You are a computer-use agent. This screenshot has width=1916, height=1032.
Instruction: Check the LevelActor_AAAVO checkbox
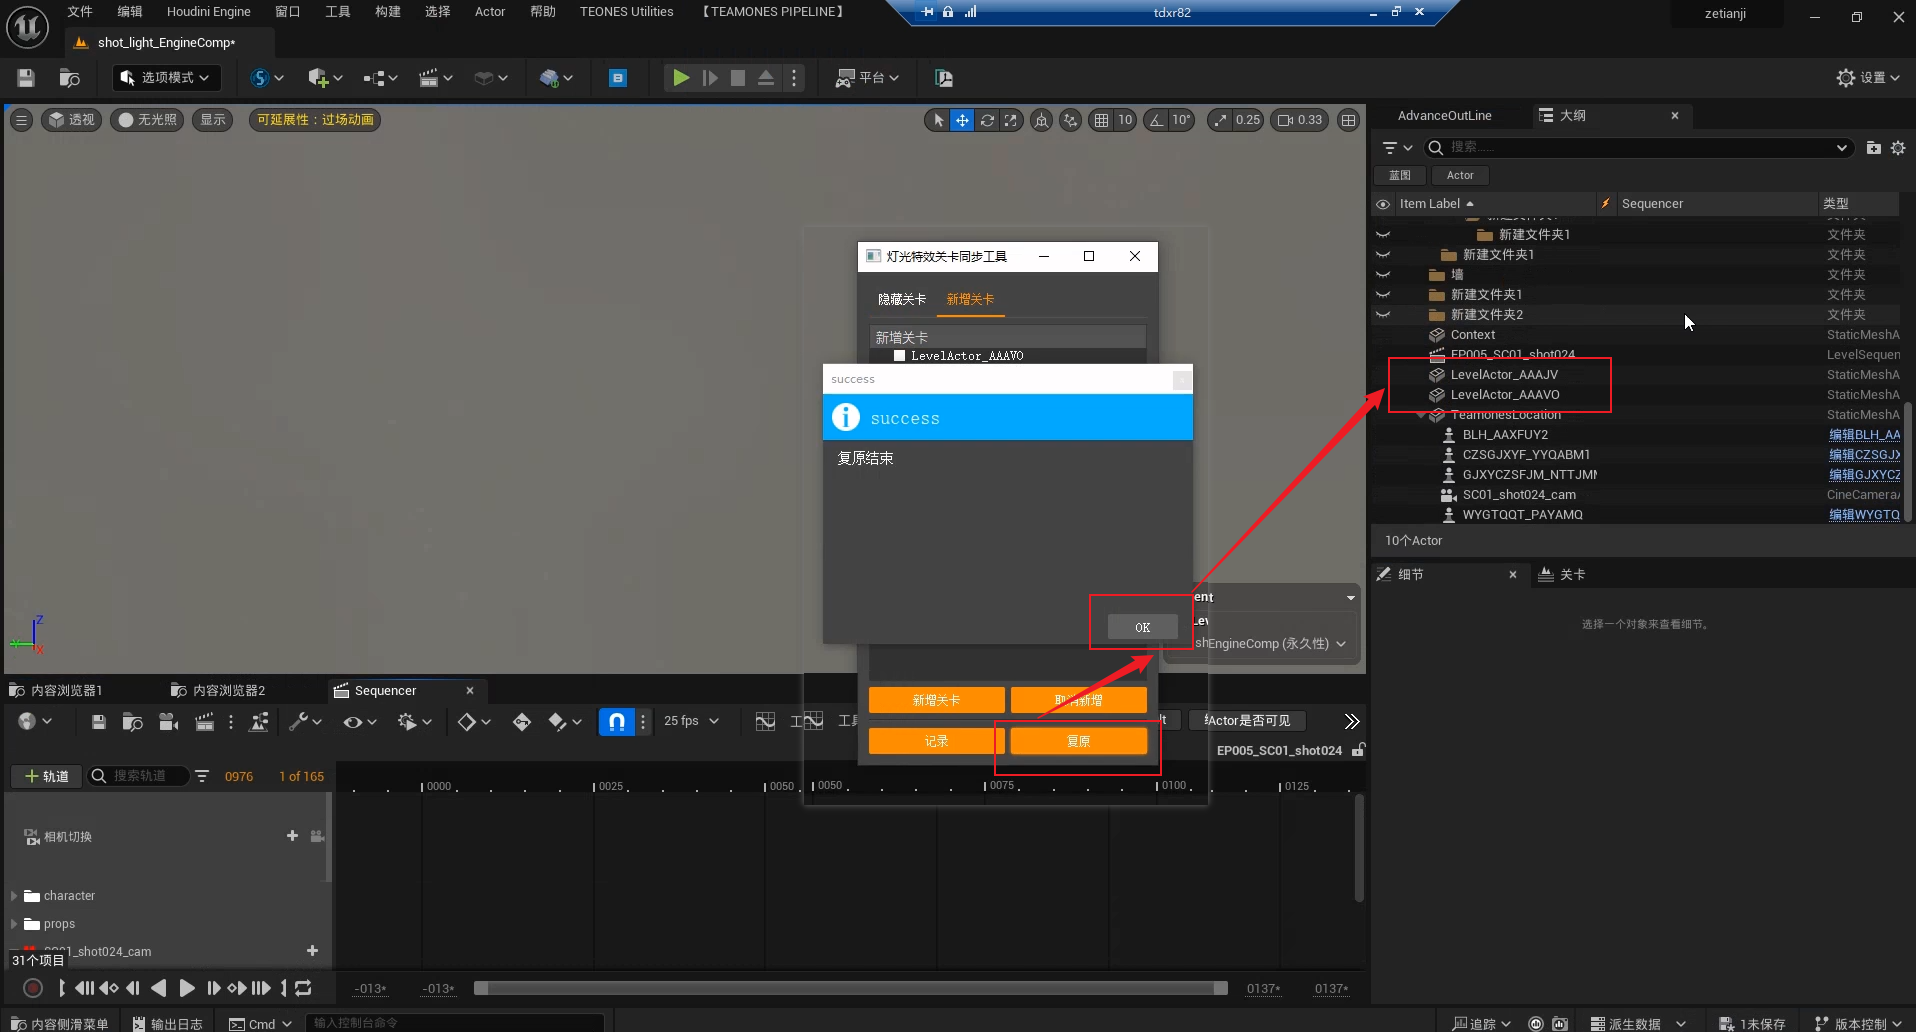[899, 356]
